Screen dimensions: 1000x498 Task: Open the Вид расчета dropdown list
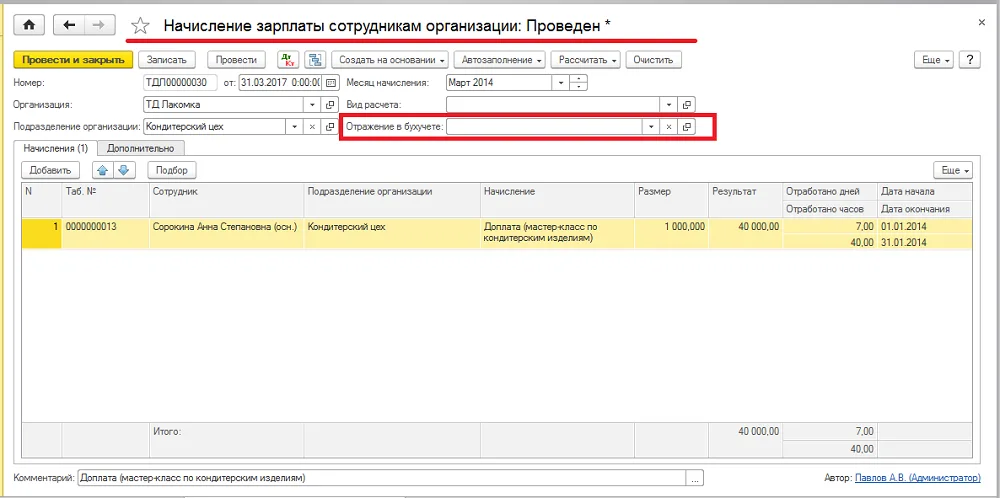(668, 105)
